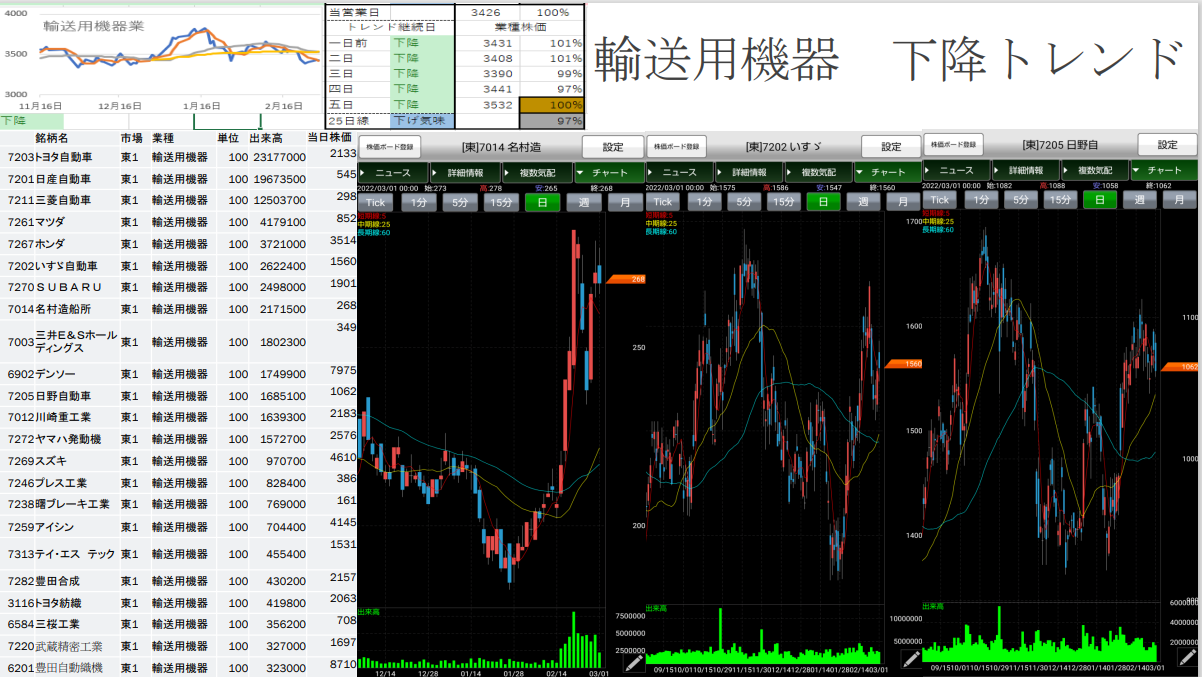This screenshot has width=1202, height=677.
Task: Click the 出来高 column header
Action: coord(267,137)
